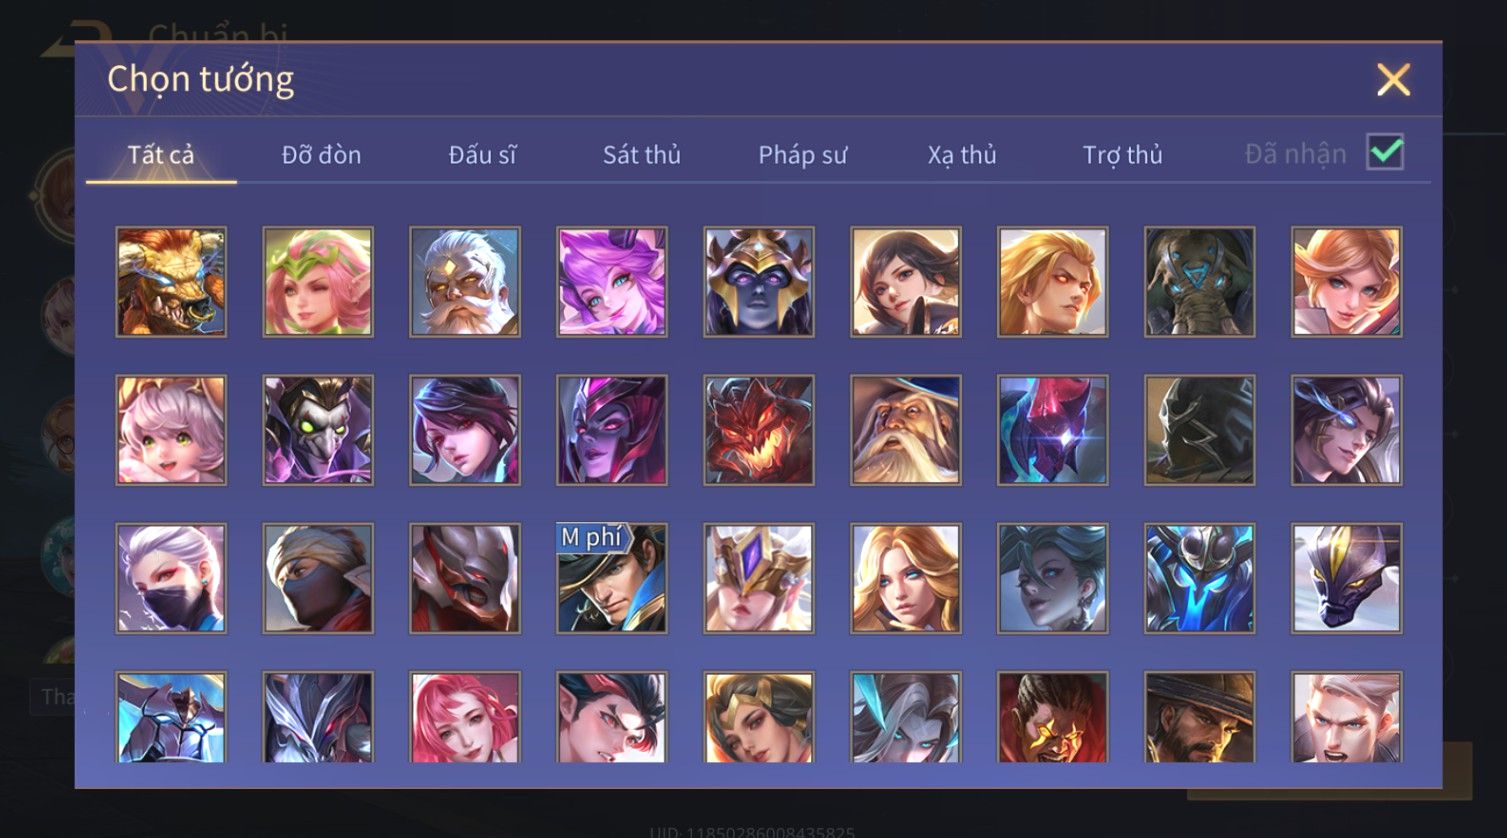The width and height of the screenshot is (1507, 838).
Task: Select the Tất cả tab
Action: click(161, 155)
